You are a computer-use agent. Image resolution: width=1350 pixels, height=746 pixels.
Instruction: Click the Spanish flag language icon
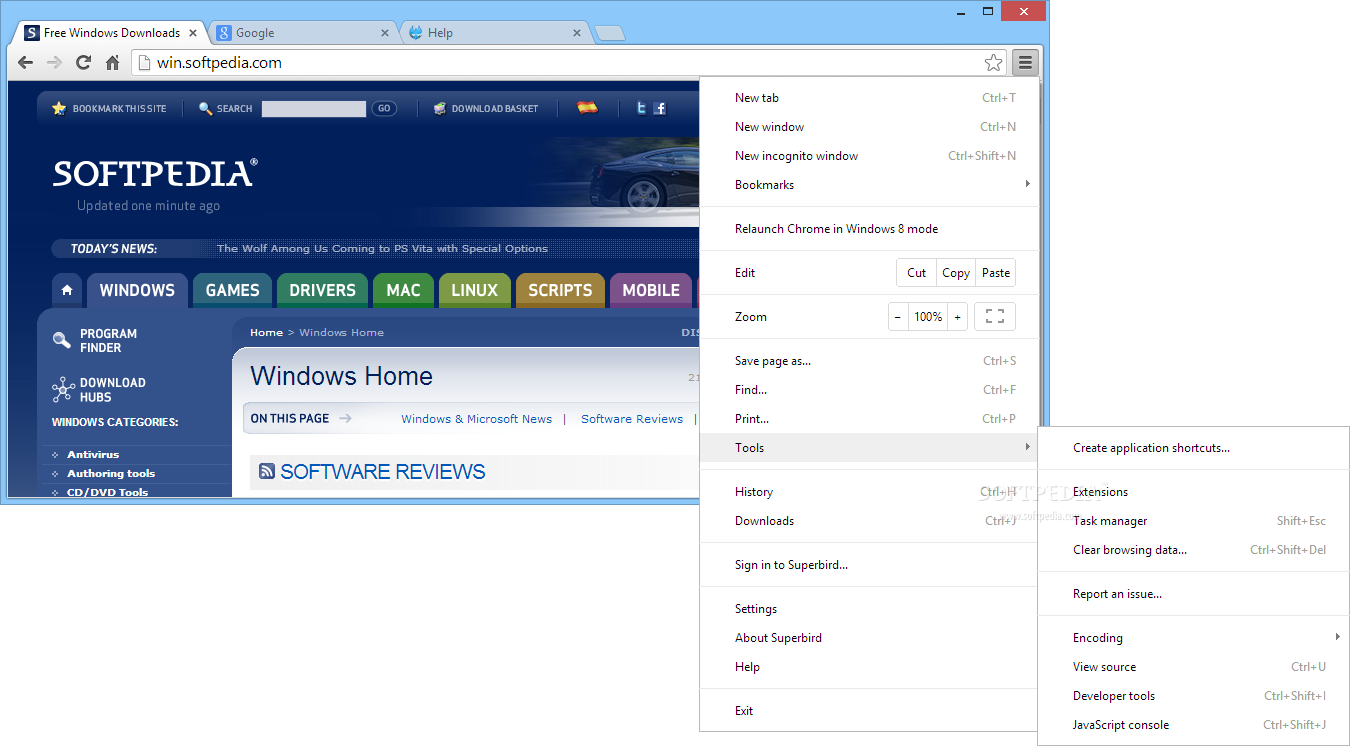tap(587, 108)
